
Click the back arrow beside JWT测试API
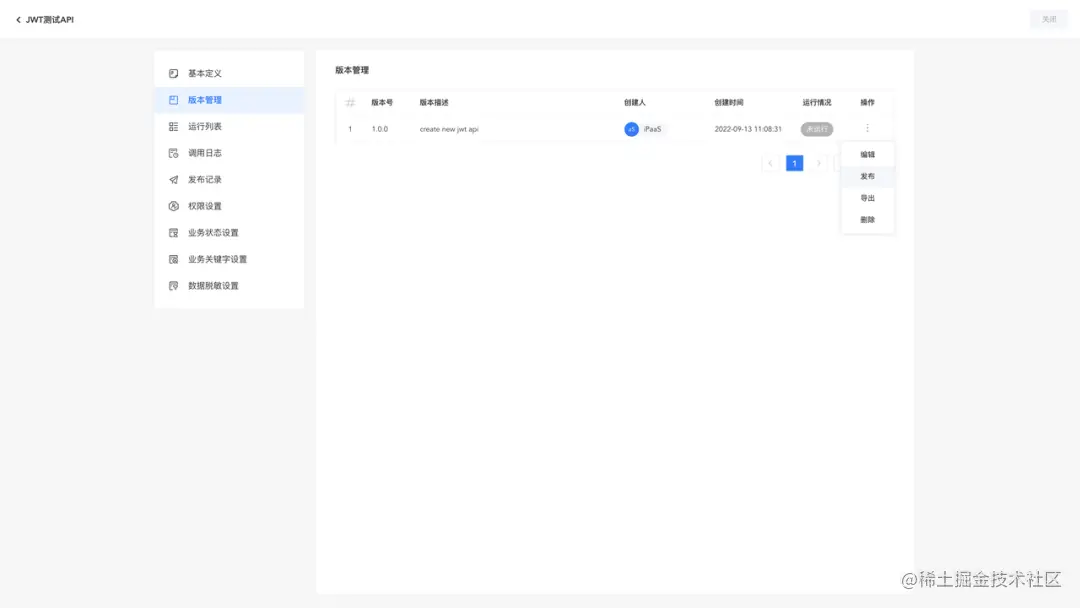pyautogui.click(x=19, y=20)
